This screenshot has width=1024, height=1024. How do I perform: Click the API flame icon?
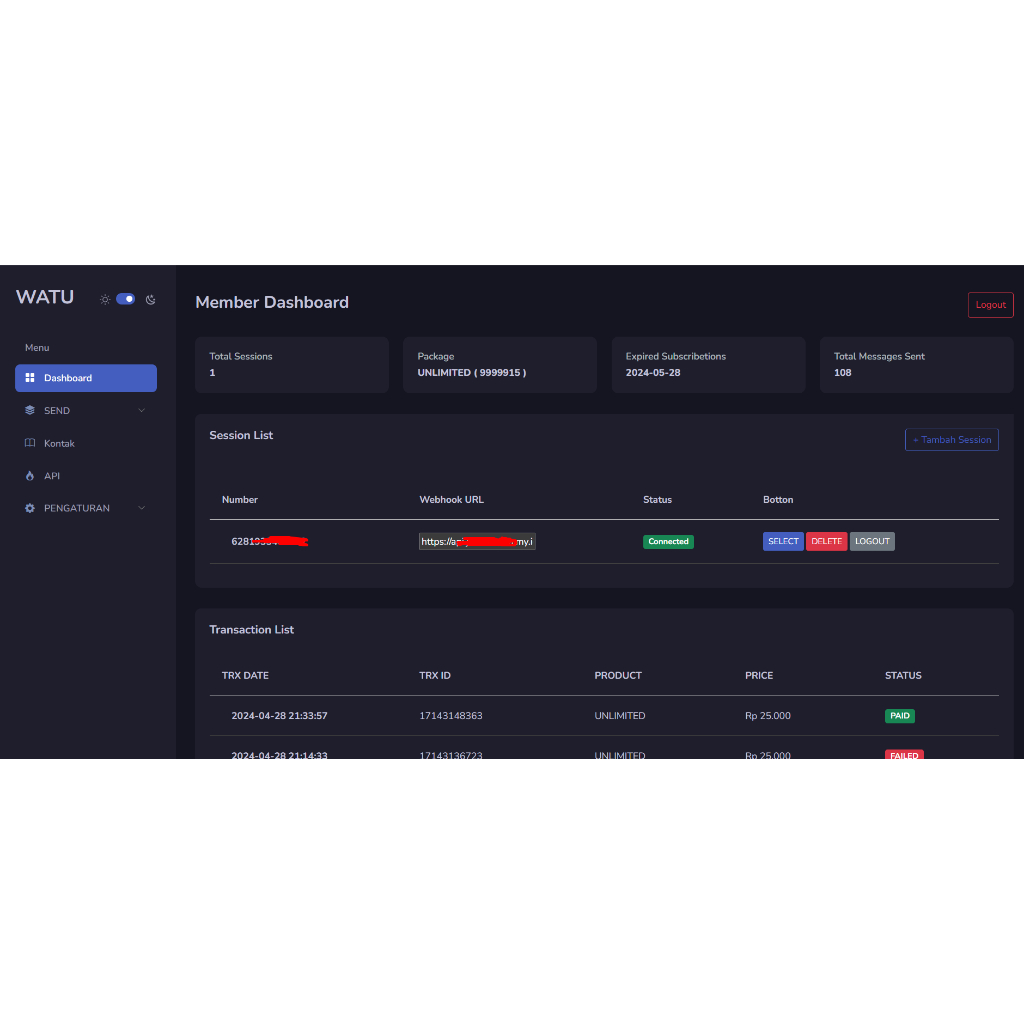pyautogui.click(x=30, y=476)
